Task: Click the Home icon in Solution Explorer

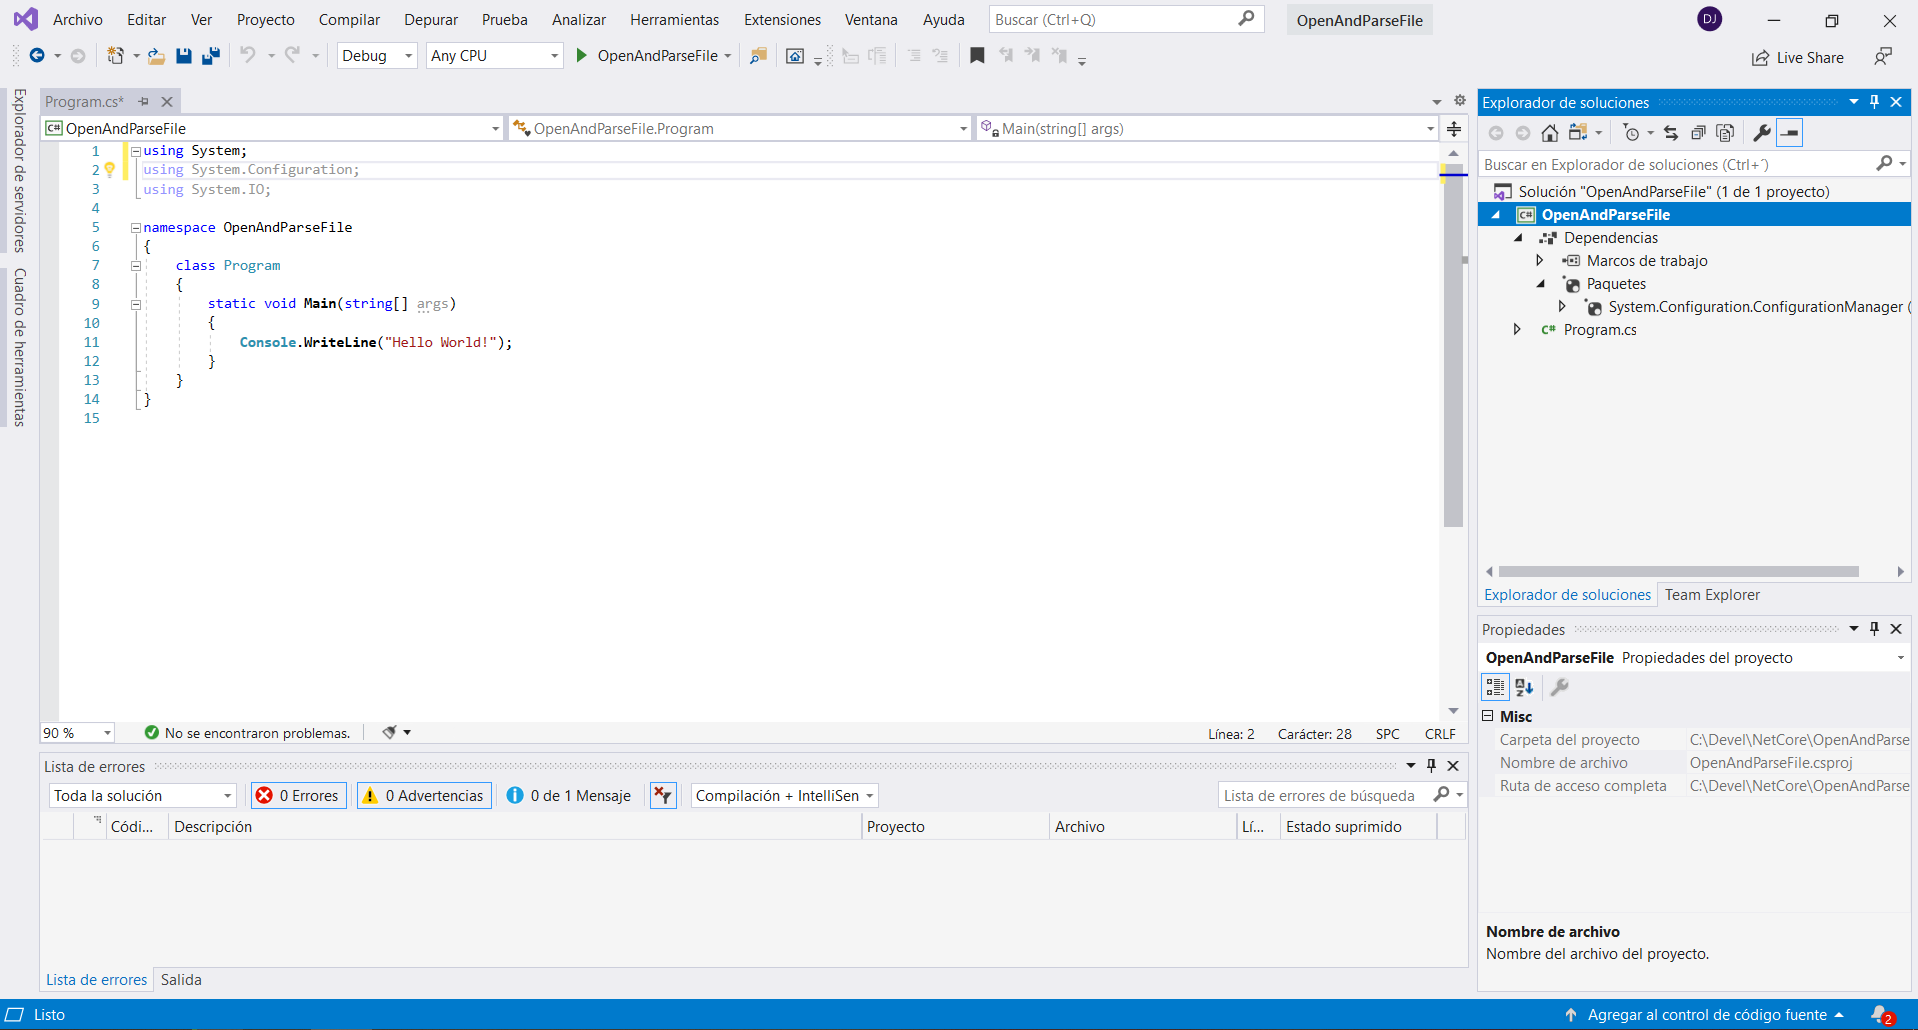Action: 1549,133
